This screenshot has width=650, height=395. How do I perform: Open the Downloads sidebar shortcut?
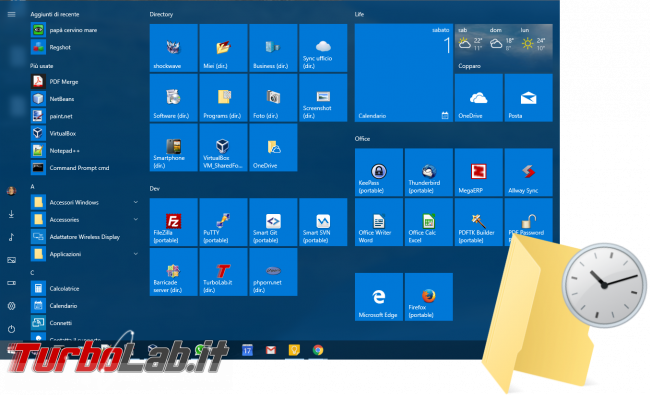pos(12,214)
